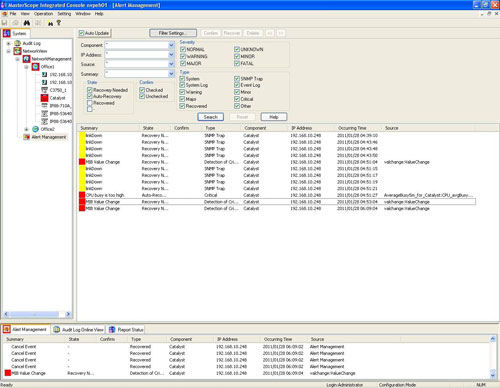Select the C3750_1 tree item
500x388 pixels.
click(58, 90)
